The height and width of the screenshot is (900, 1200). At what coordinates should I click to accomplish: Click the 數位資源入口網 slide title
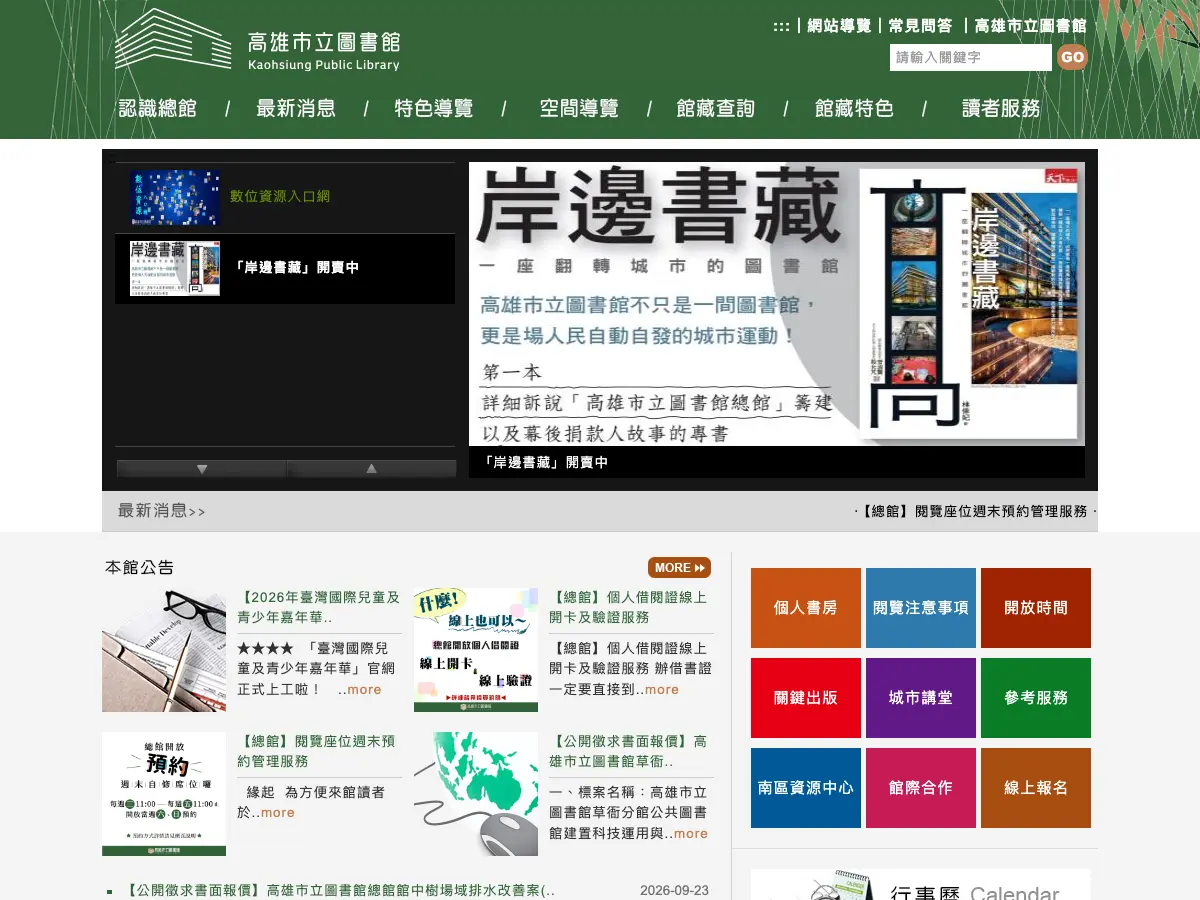tap(280, 196)
